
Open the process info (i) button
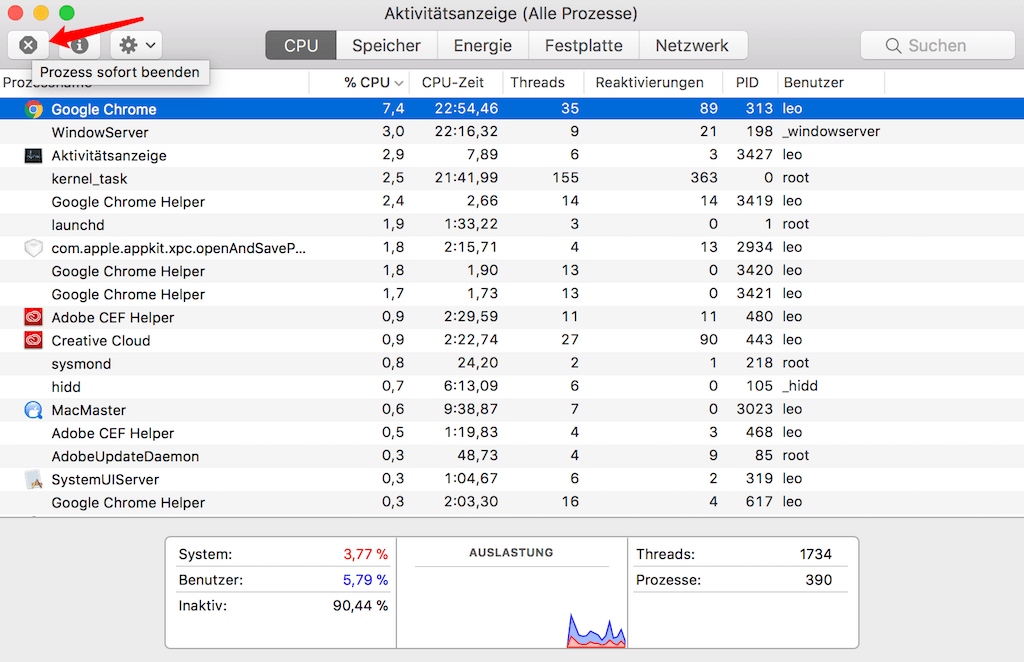(x=79, y=45)
